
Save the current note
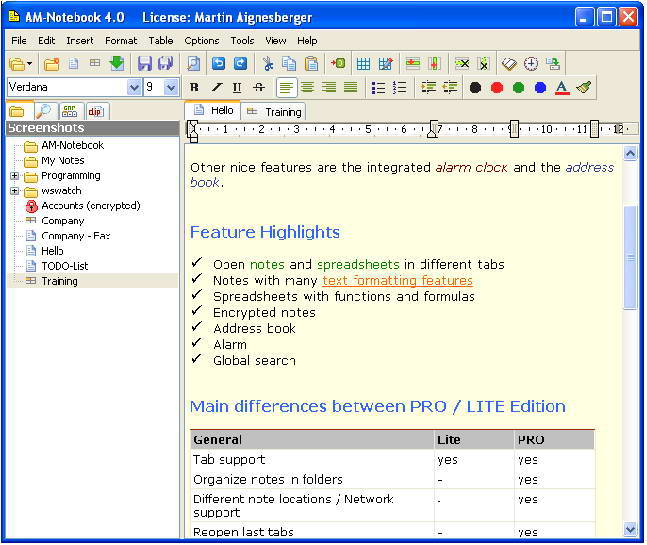click(x=144, y=64)
